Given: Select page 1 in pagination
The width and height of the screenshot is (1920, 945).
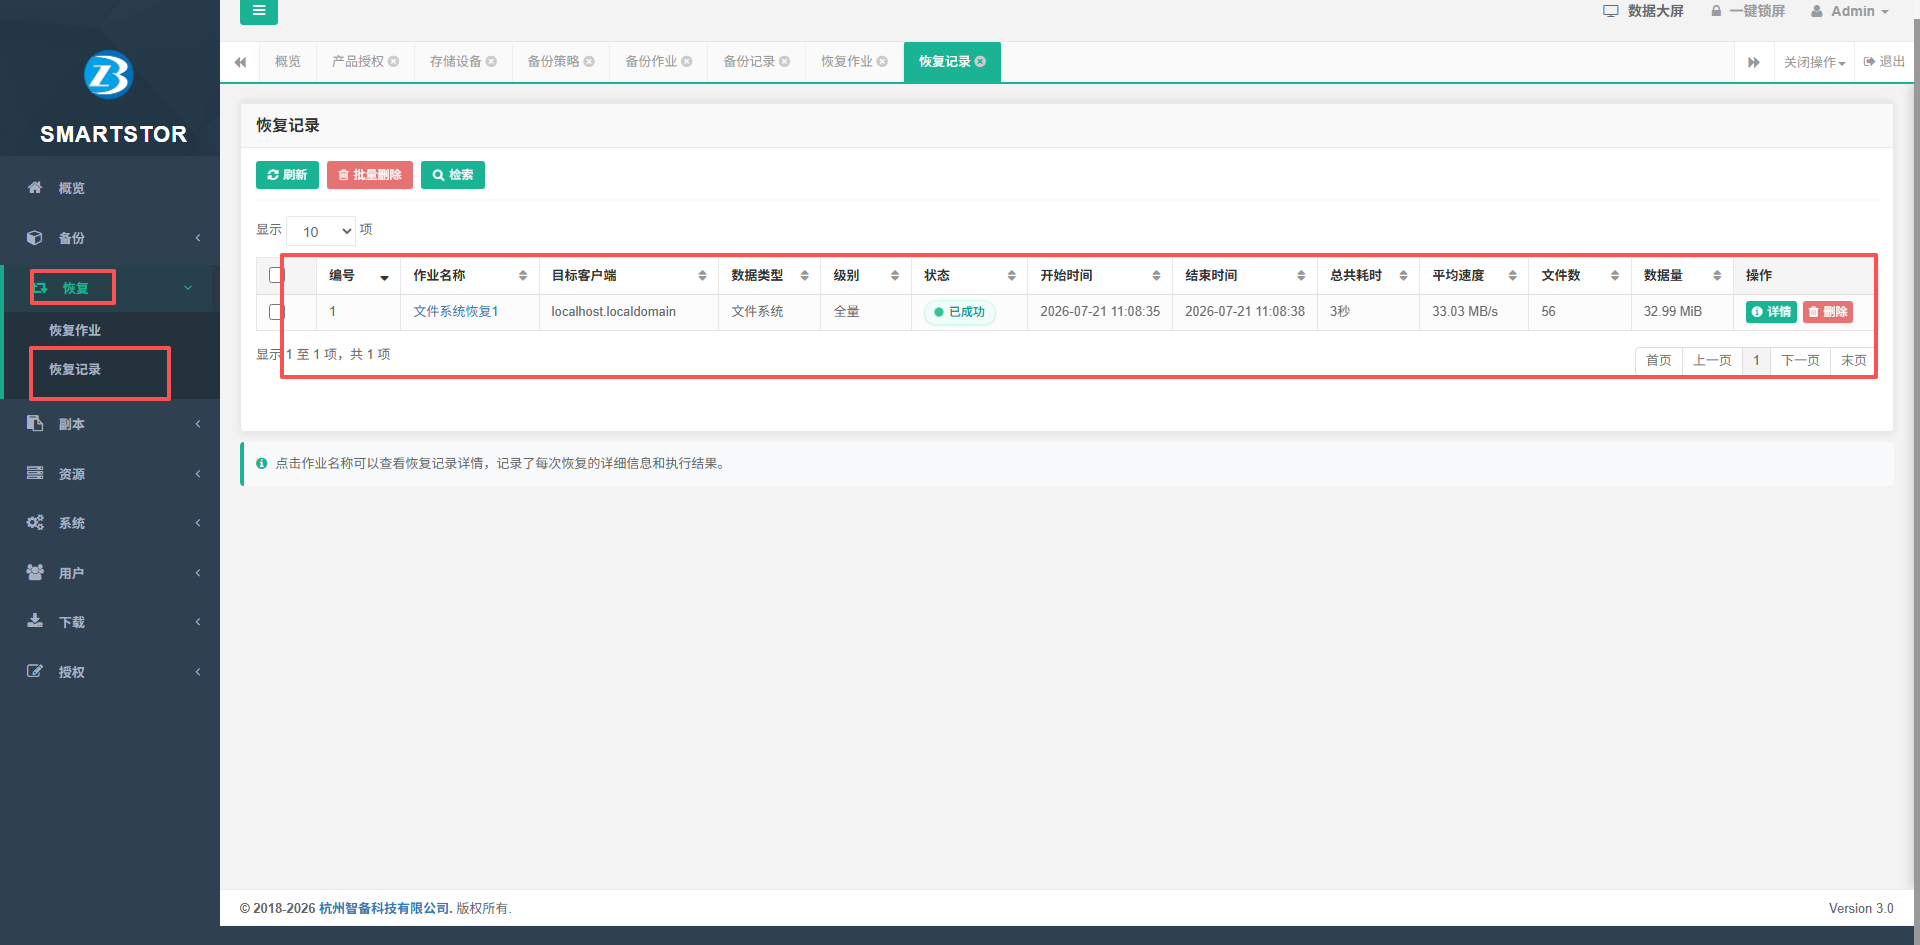Looking at the screenshot, I should pyautogui.click(x=1756, y=360).
